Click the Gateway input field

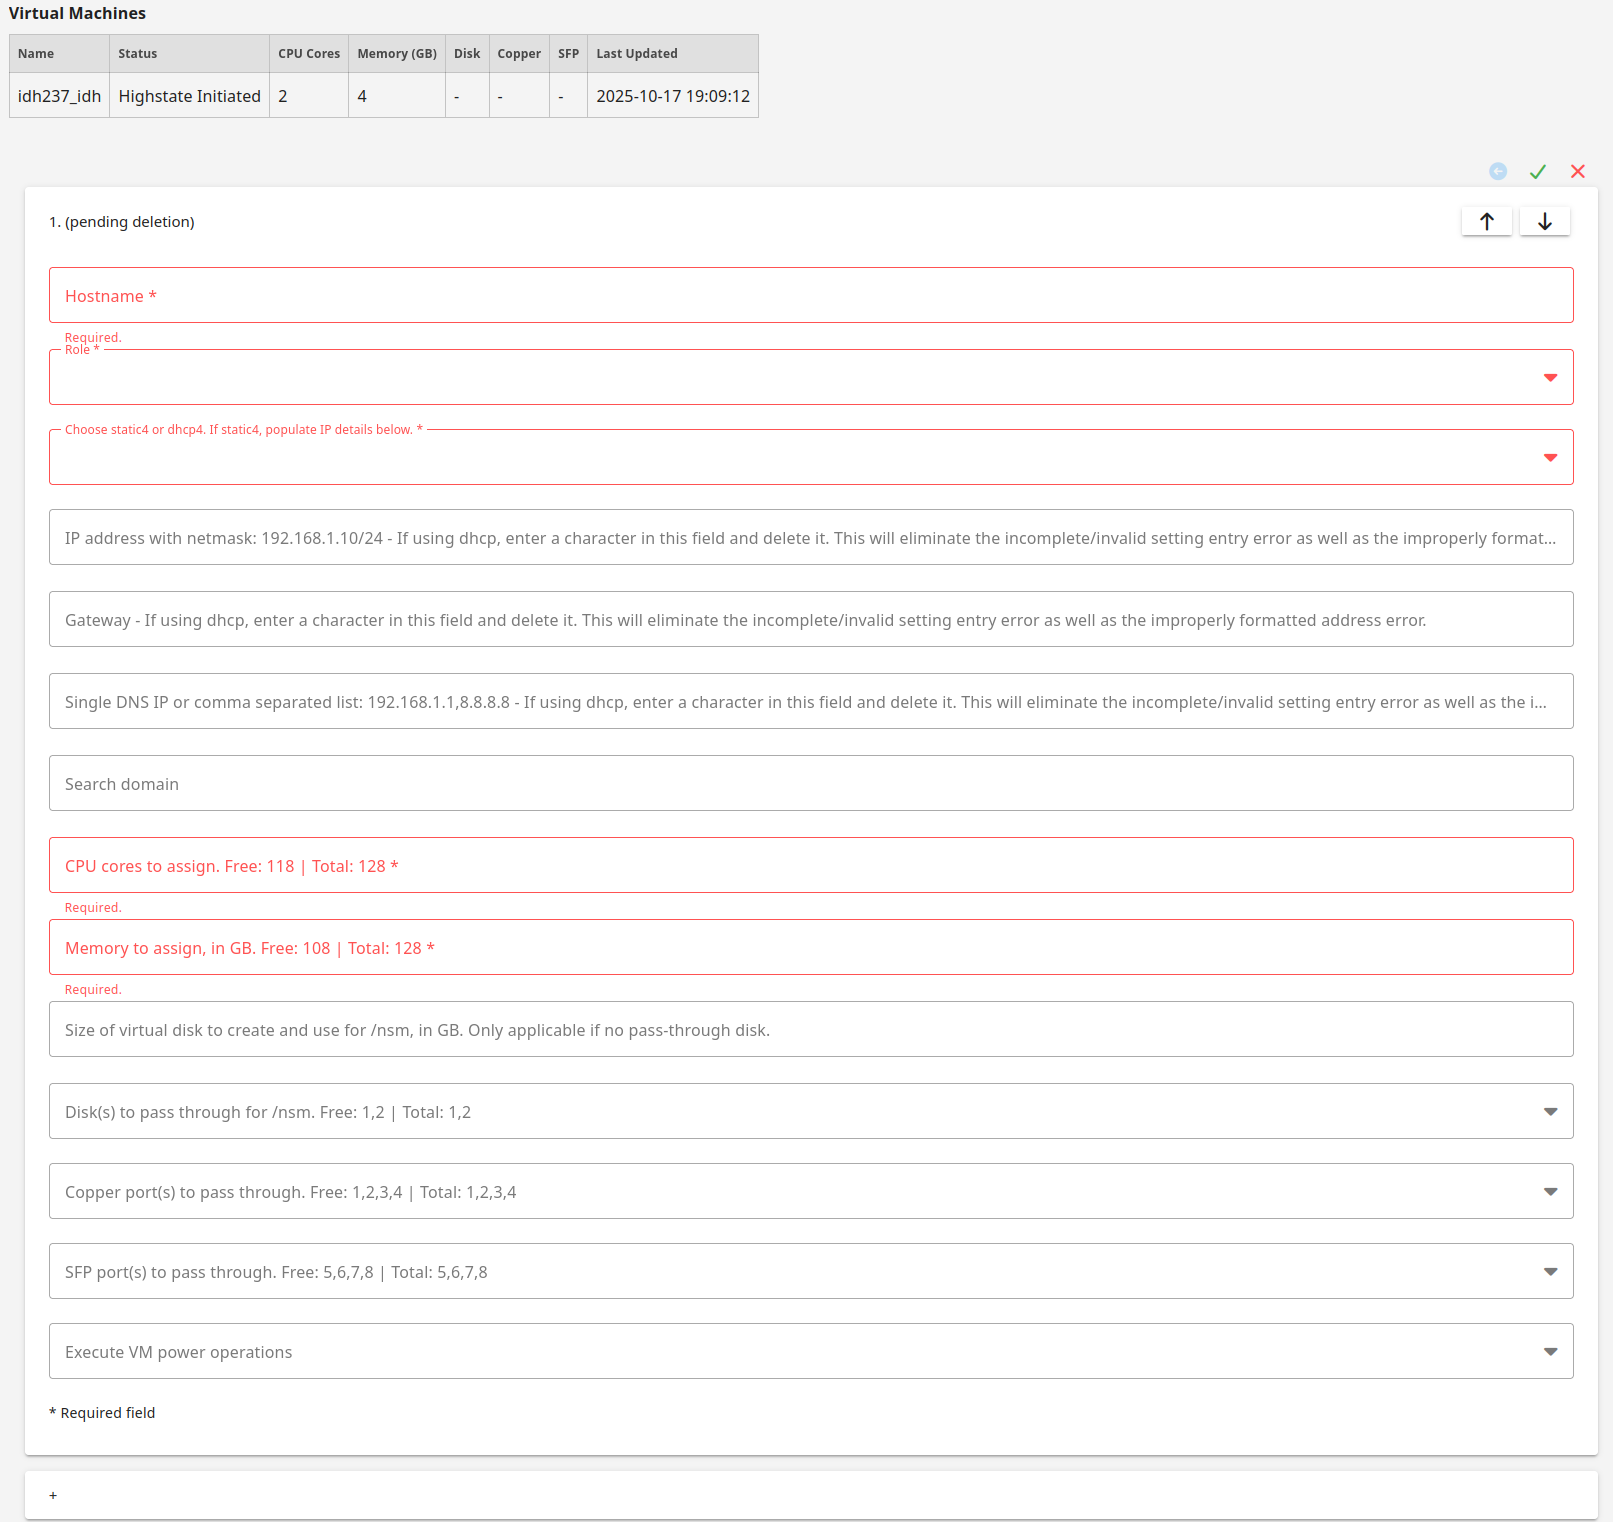(x=810, y=619)
